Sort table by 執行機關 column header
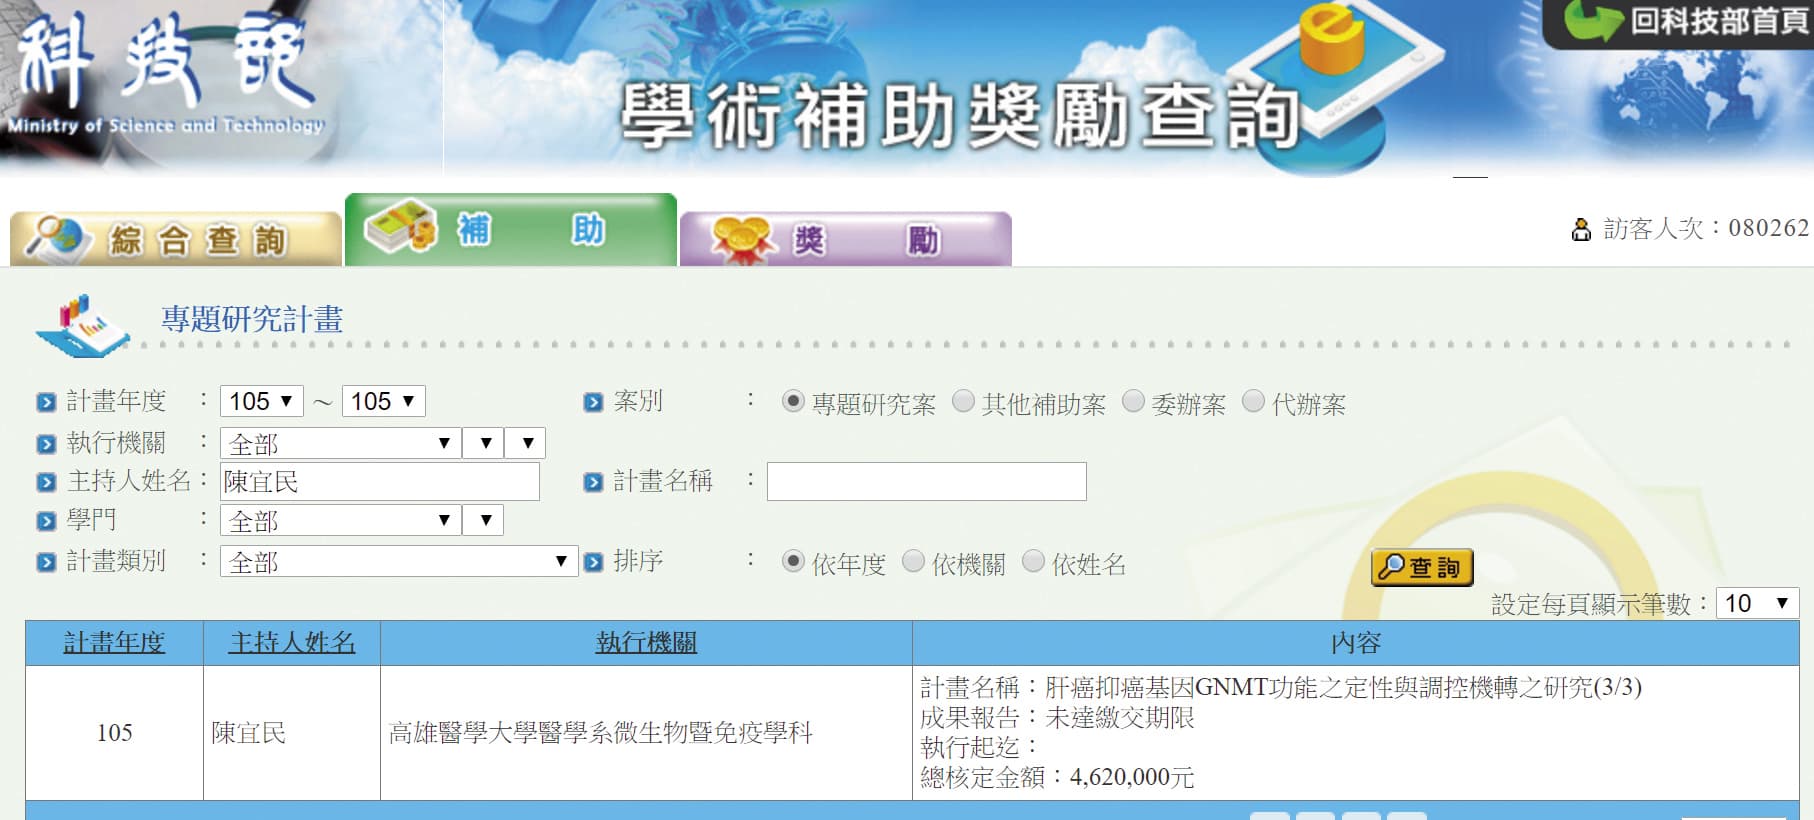Image resolution: width=1814 pixels, height=820 pixels. 646,643
